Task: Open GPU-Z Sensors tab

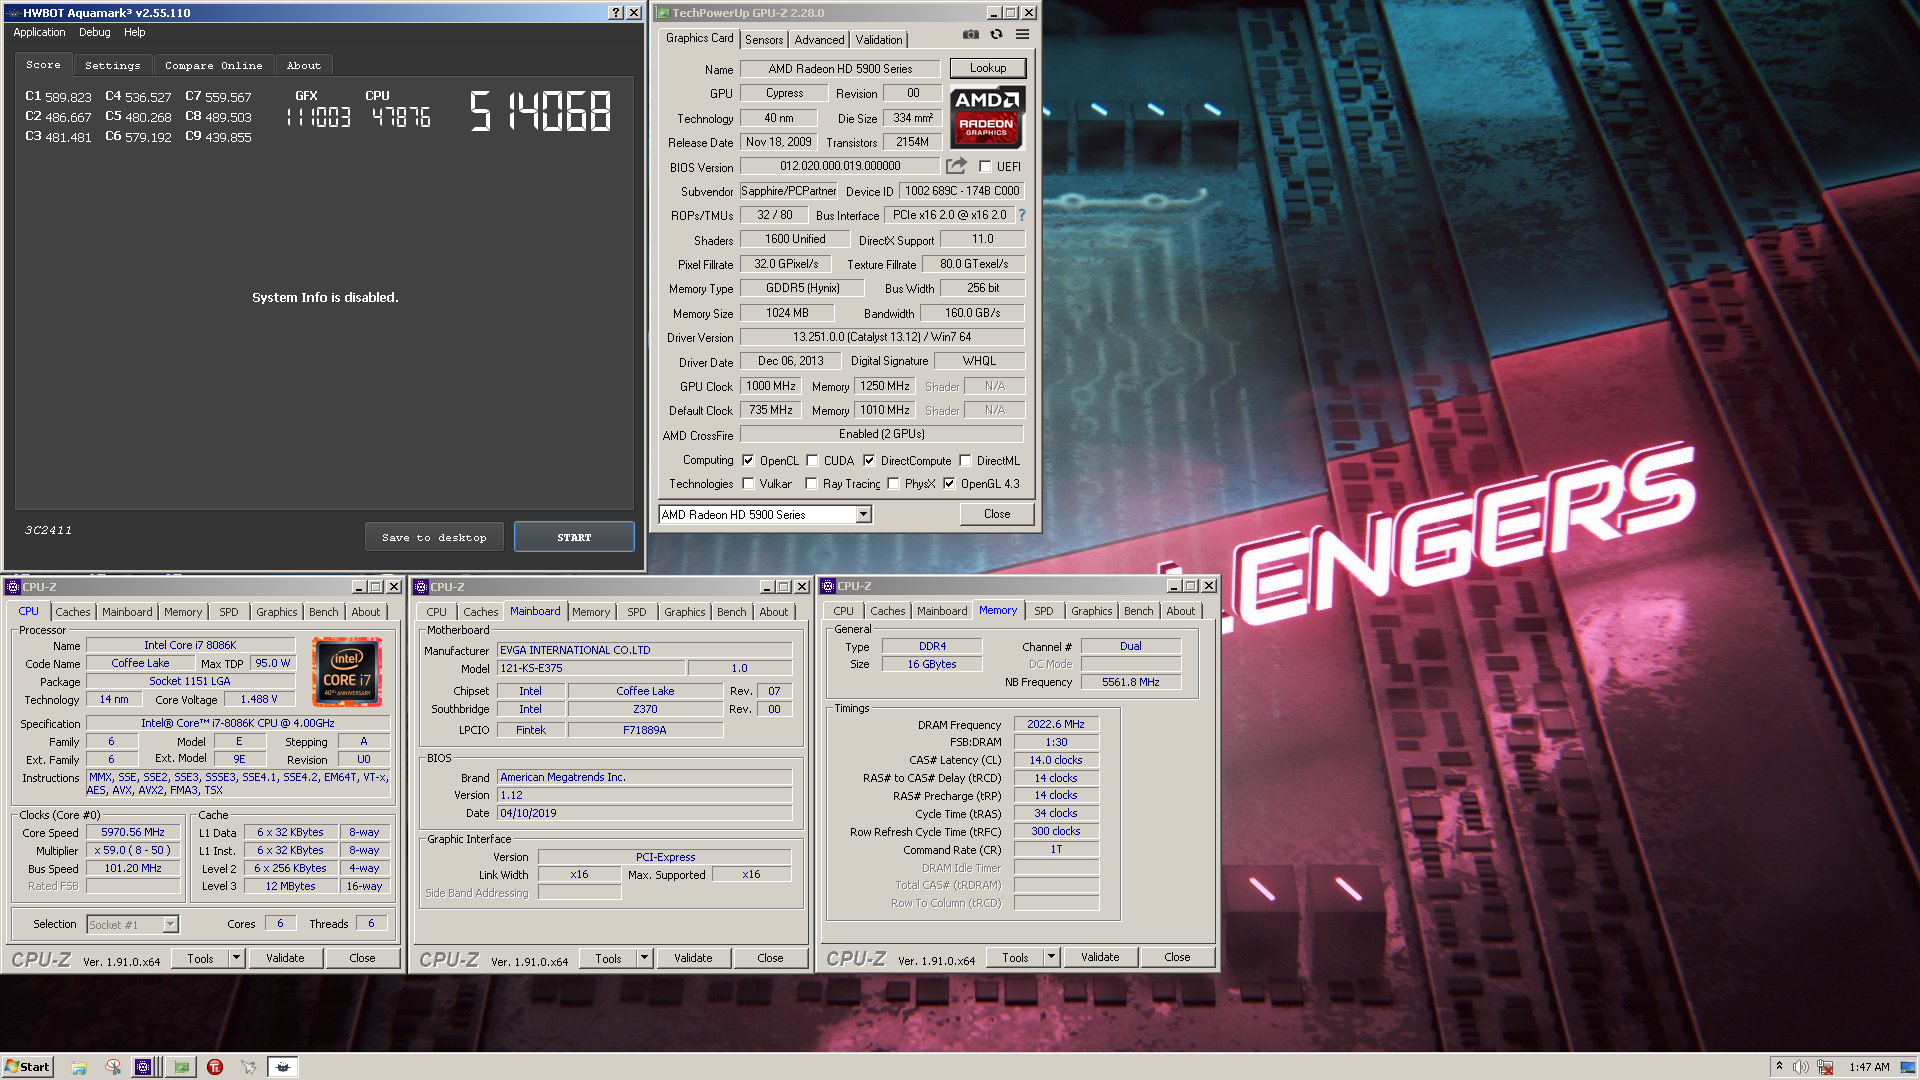Action: (764, 40)
